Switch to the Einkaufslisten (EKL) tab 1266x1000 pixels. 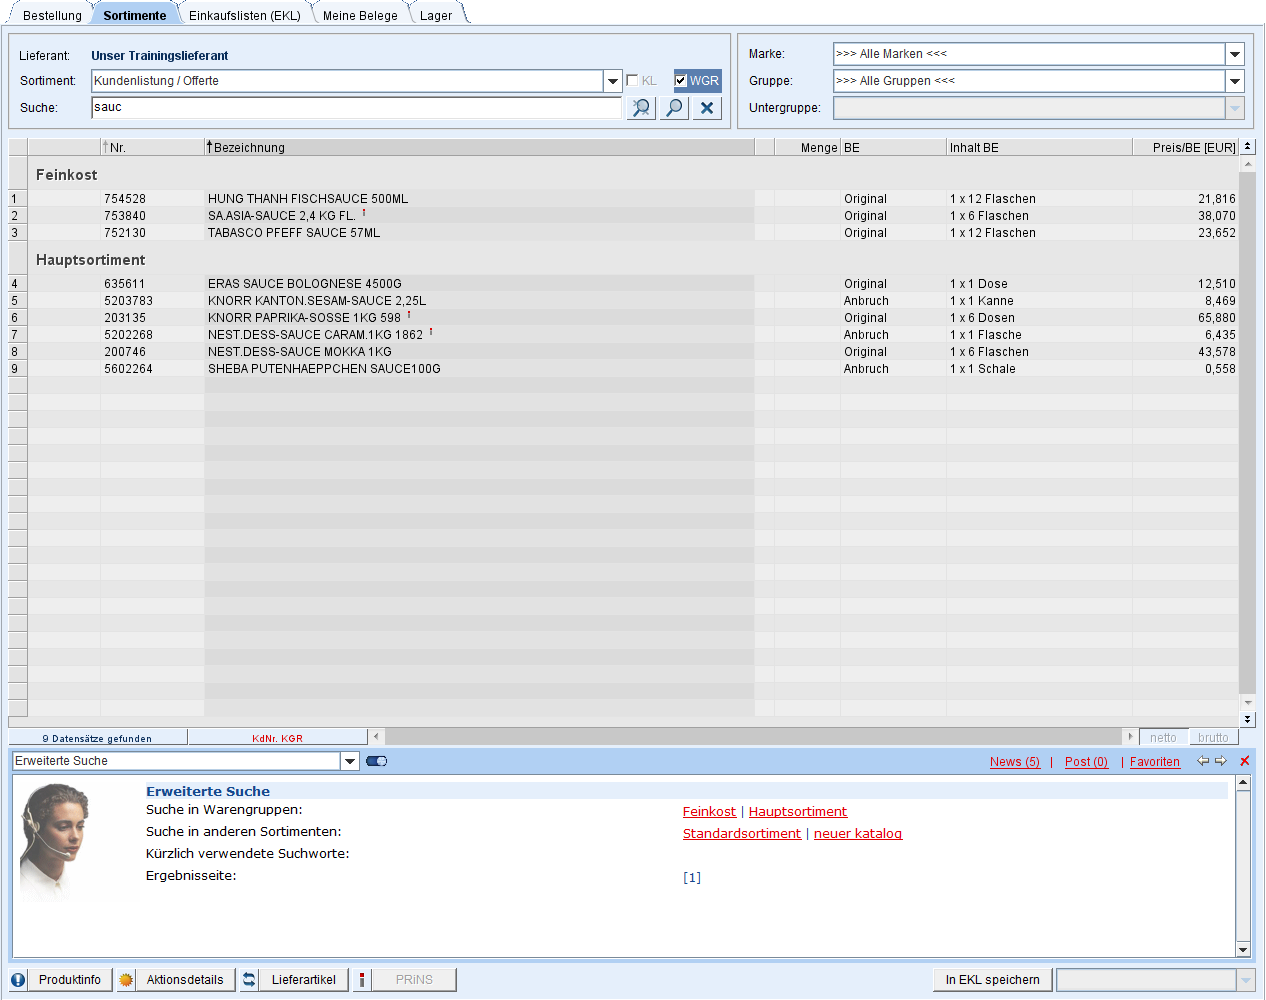point(245,15)
